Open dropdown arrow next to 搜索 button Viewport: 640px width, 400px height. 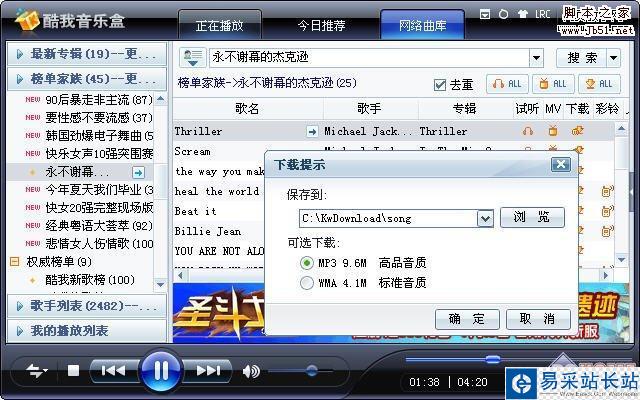613,58
